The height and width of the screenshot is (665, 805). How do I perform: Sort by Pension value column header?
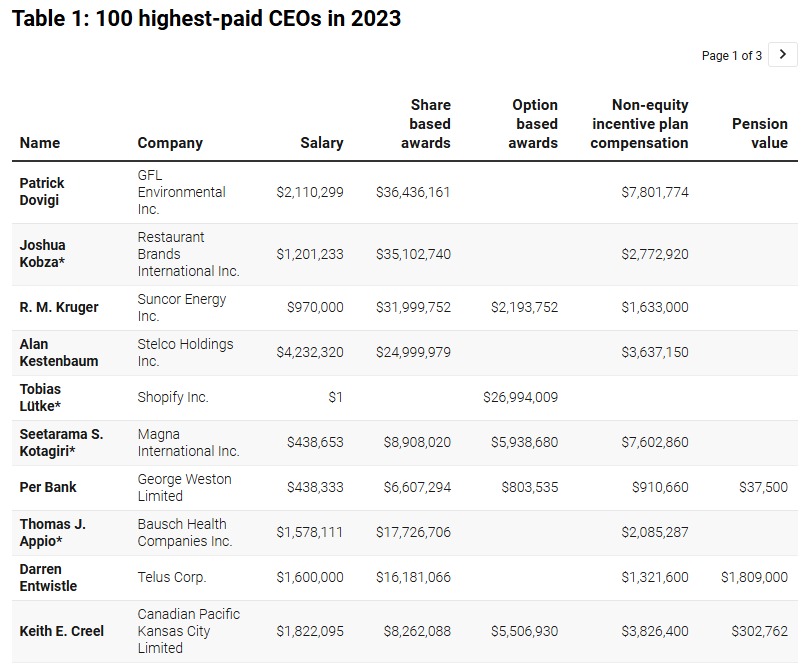pyautogui.click(x=759, y=133)
